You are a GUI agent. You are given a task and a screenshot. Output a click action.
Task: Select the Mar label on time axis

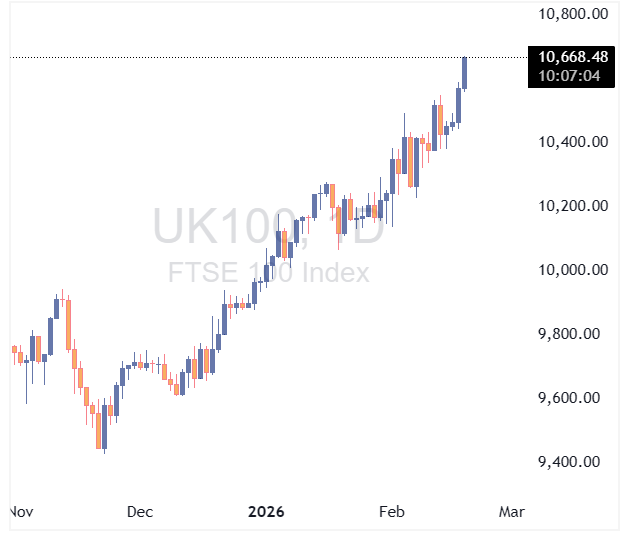coord(511,512)
